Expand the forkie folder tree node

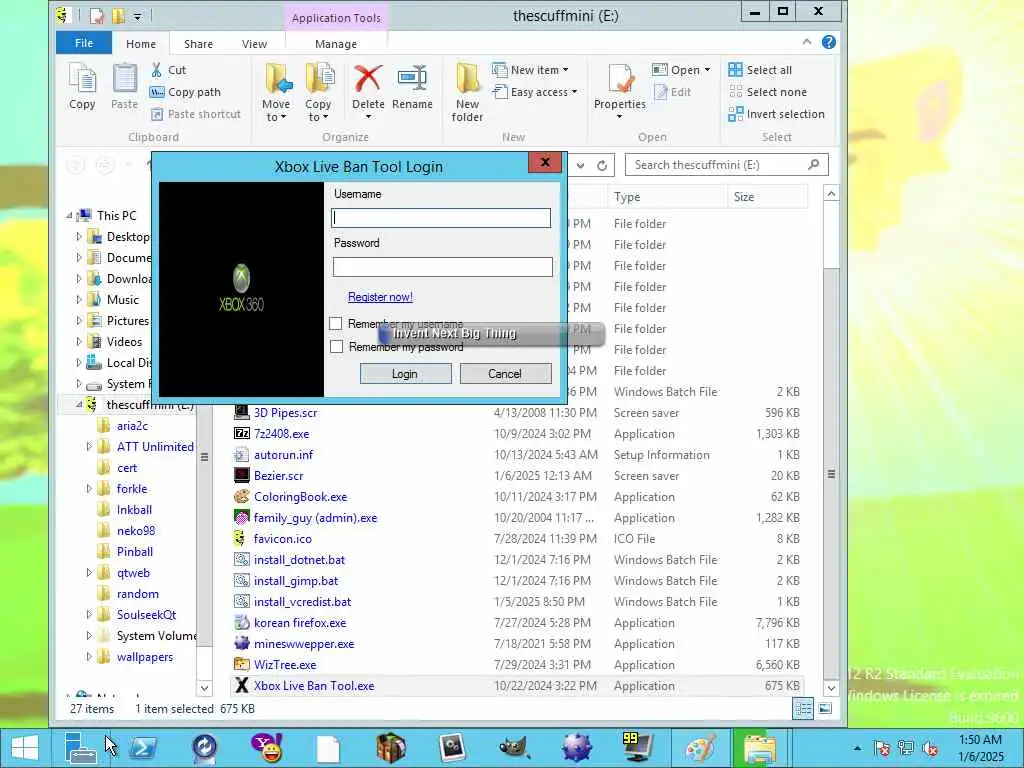[89, 488]
